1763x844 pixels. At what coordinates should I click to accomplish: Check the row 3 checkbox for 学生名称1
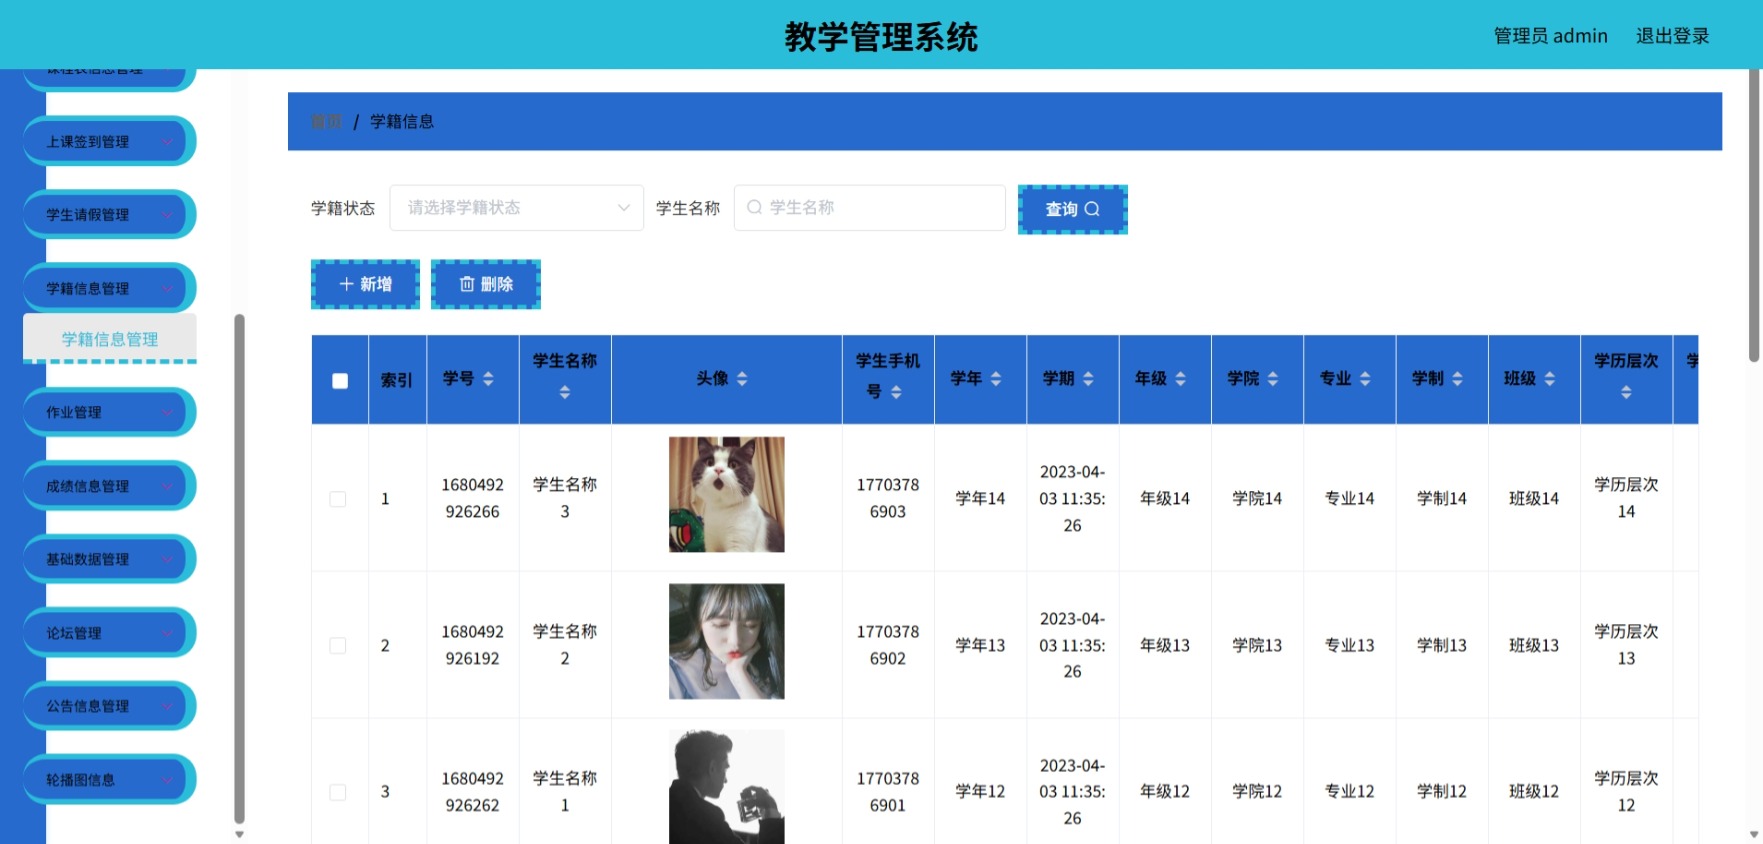click(338, 792)
